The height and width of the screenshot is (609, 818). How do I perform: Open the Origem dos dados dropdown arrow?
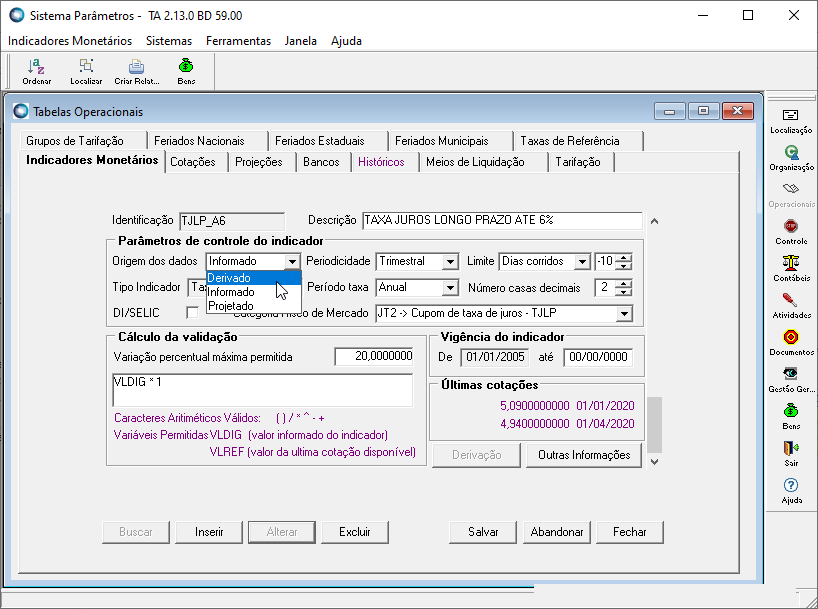(x=292, y=261)
